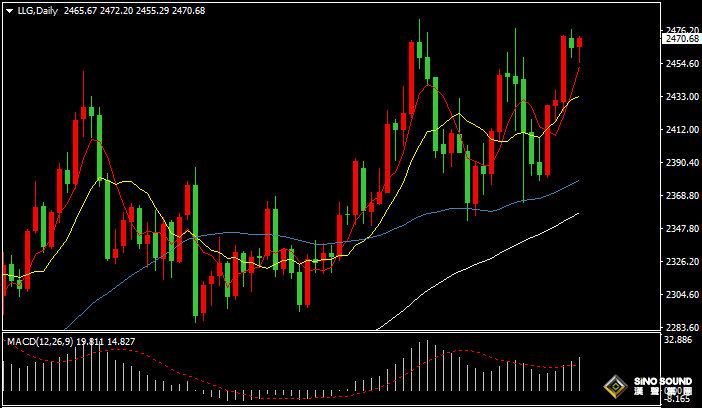702x408 pixels.
Task: Select the highlighted current price tag 2470.68
Action: pos(680,38)
